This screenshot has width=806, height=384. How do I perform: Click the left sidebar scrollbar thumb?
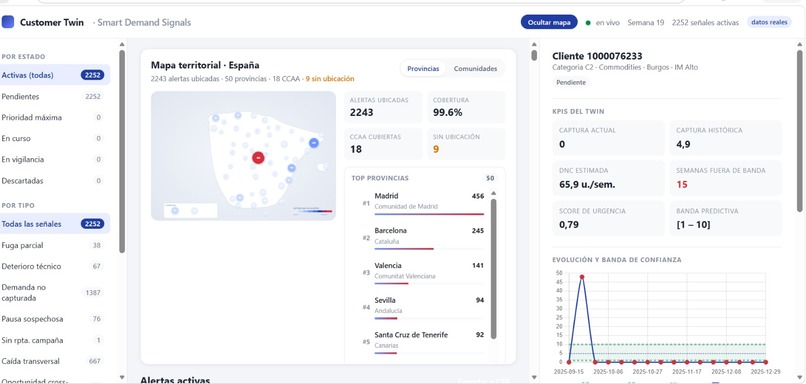tap(122, 151)
